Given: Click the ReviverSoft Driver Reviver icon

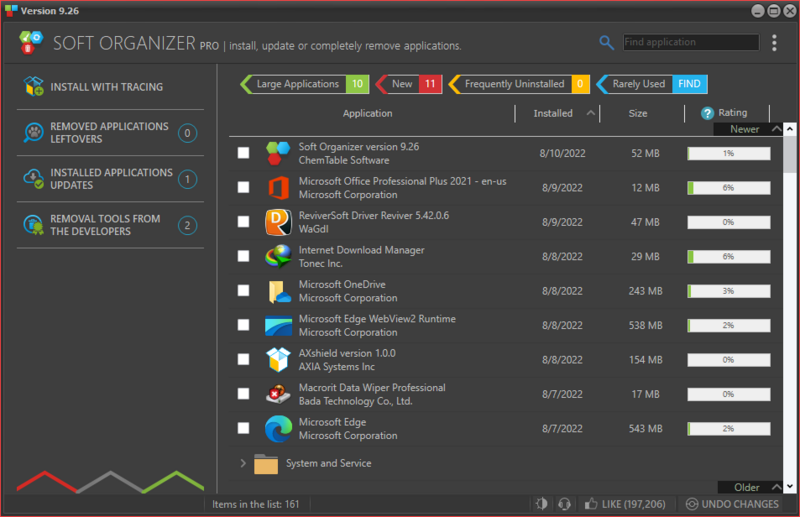Looking at the screenshot, I should click(x=278, y=222).
